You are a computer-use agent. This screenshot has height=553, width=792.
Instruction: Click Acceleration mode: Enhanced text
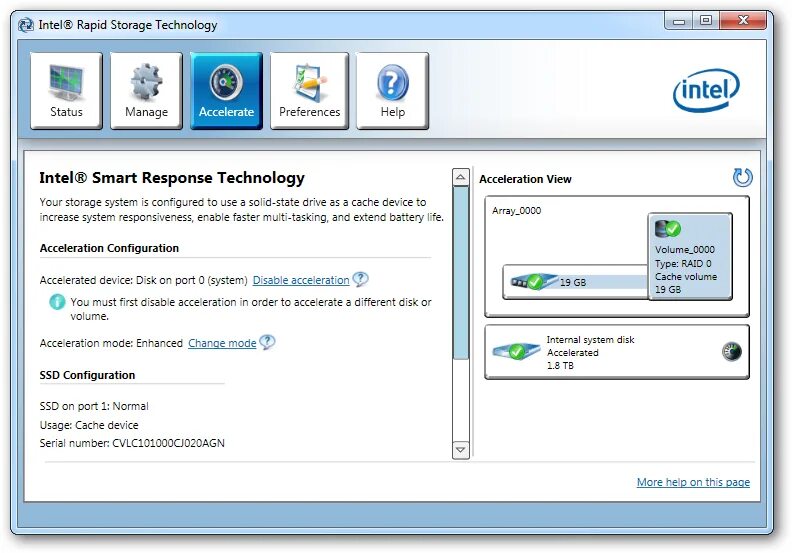(111, 343)
